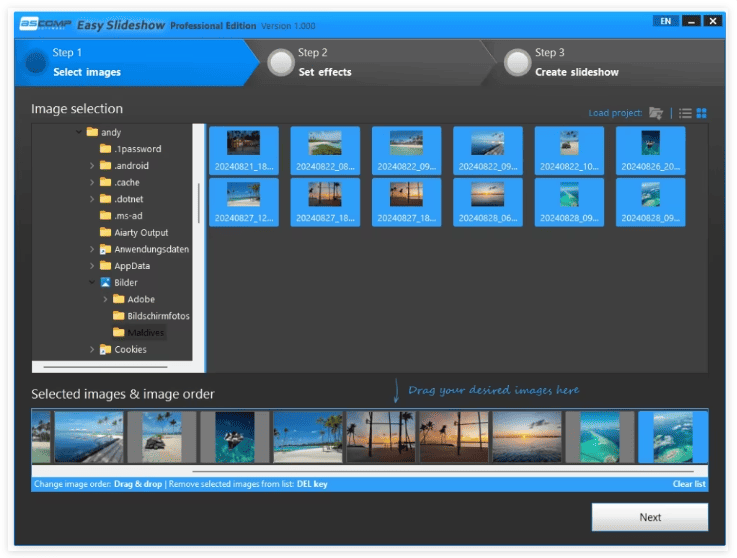Go to Step 1 Select images tab
The width and height of the screenshot is (737, 558).
point(134,63)
